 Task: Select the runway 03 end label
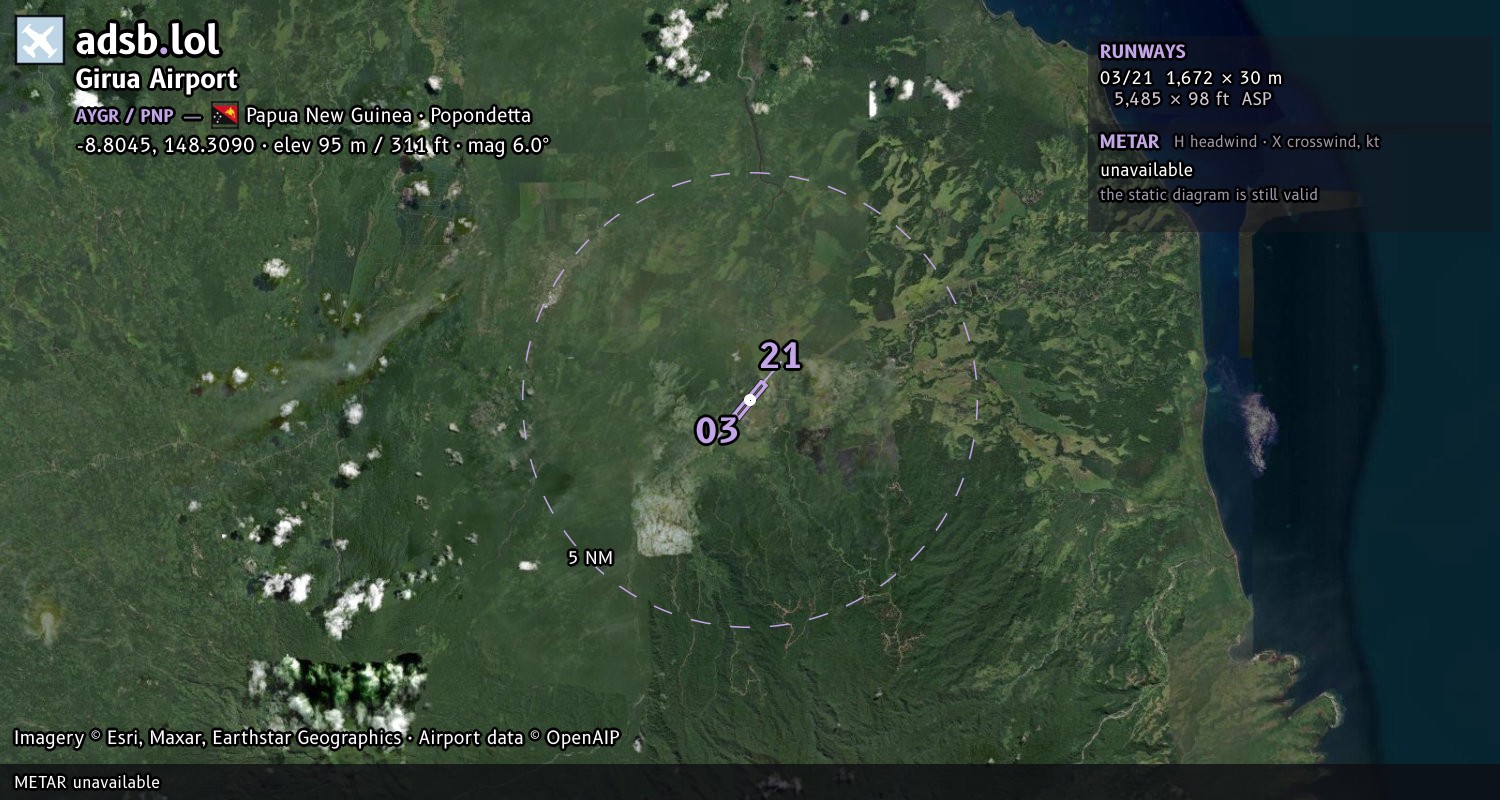717,431
